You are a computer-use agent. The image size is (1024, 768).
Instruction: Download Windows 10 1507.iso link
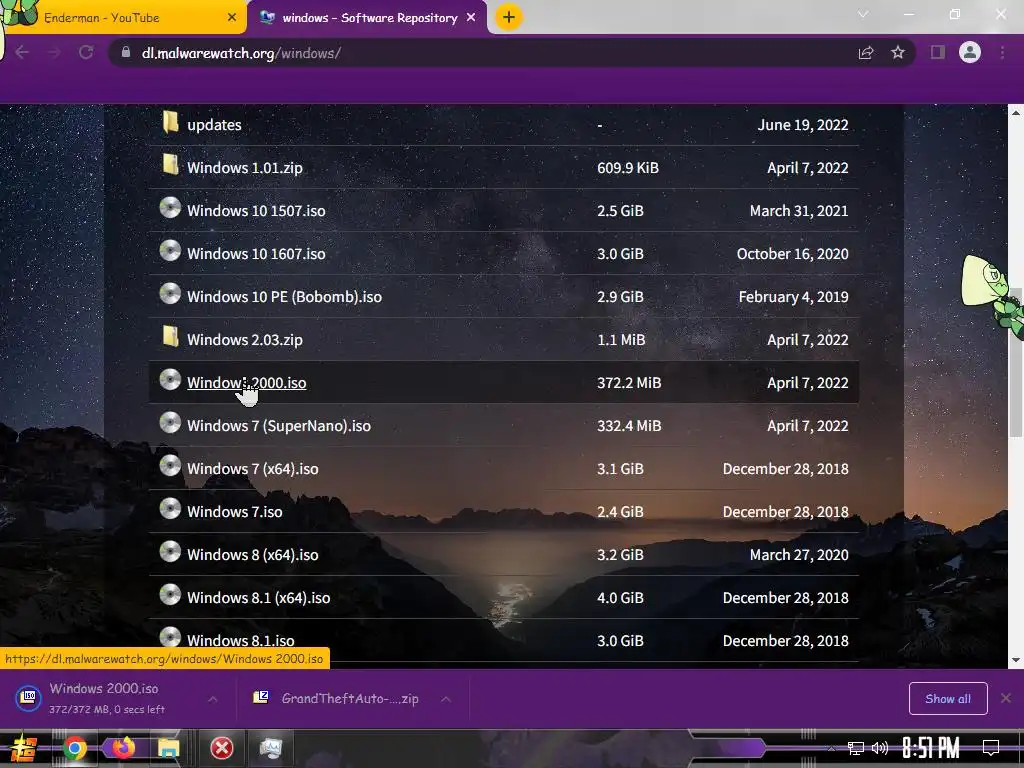click(256, 211)
